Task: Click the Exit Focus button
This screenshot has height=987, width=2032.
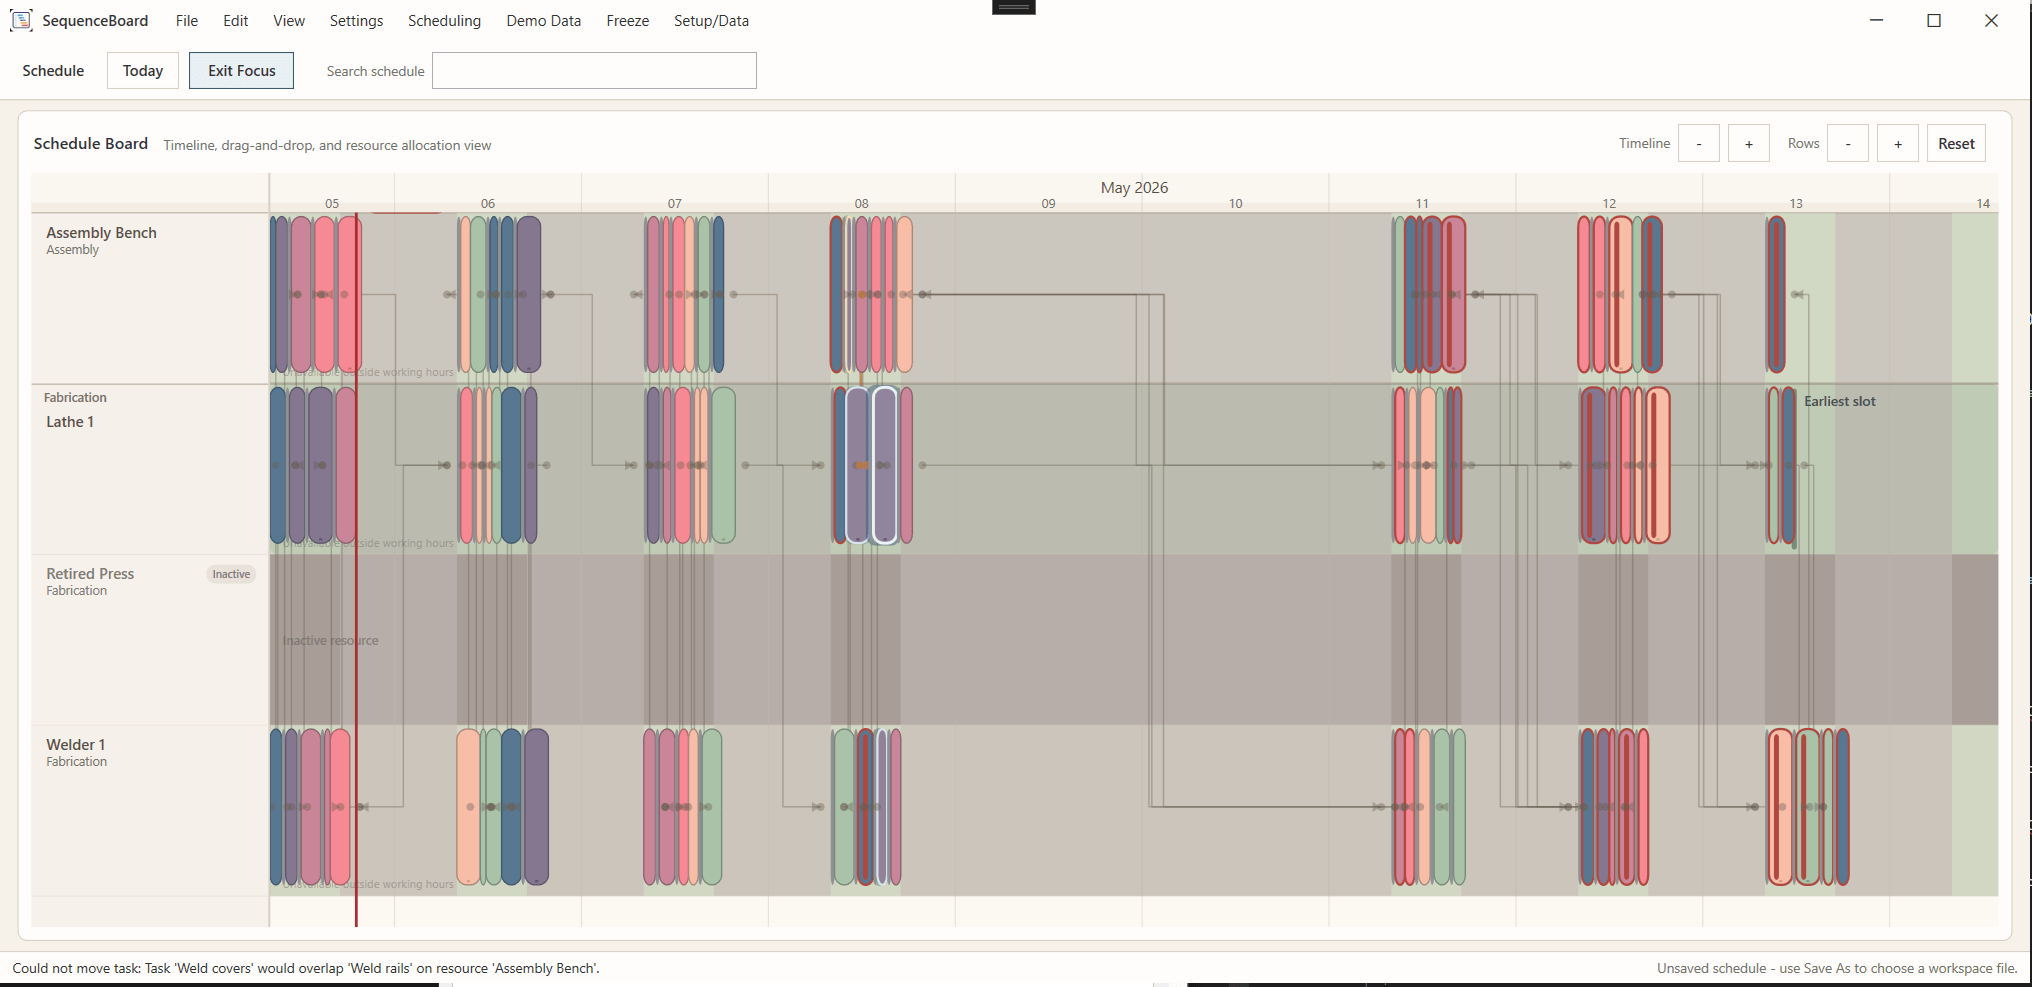Action: [x=241, y=71]
